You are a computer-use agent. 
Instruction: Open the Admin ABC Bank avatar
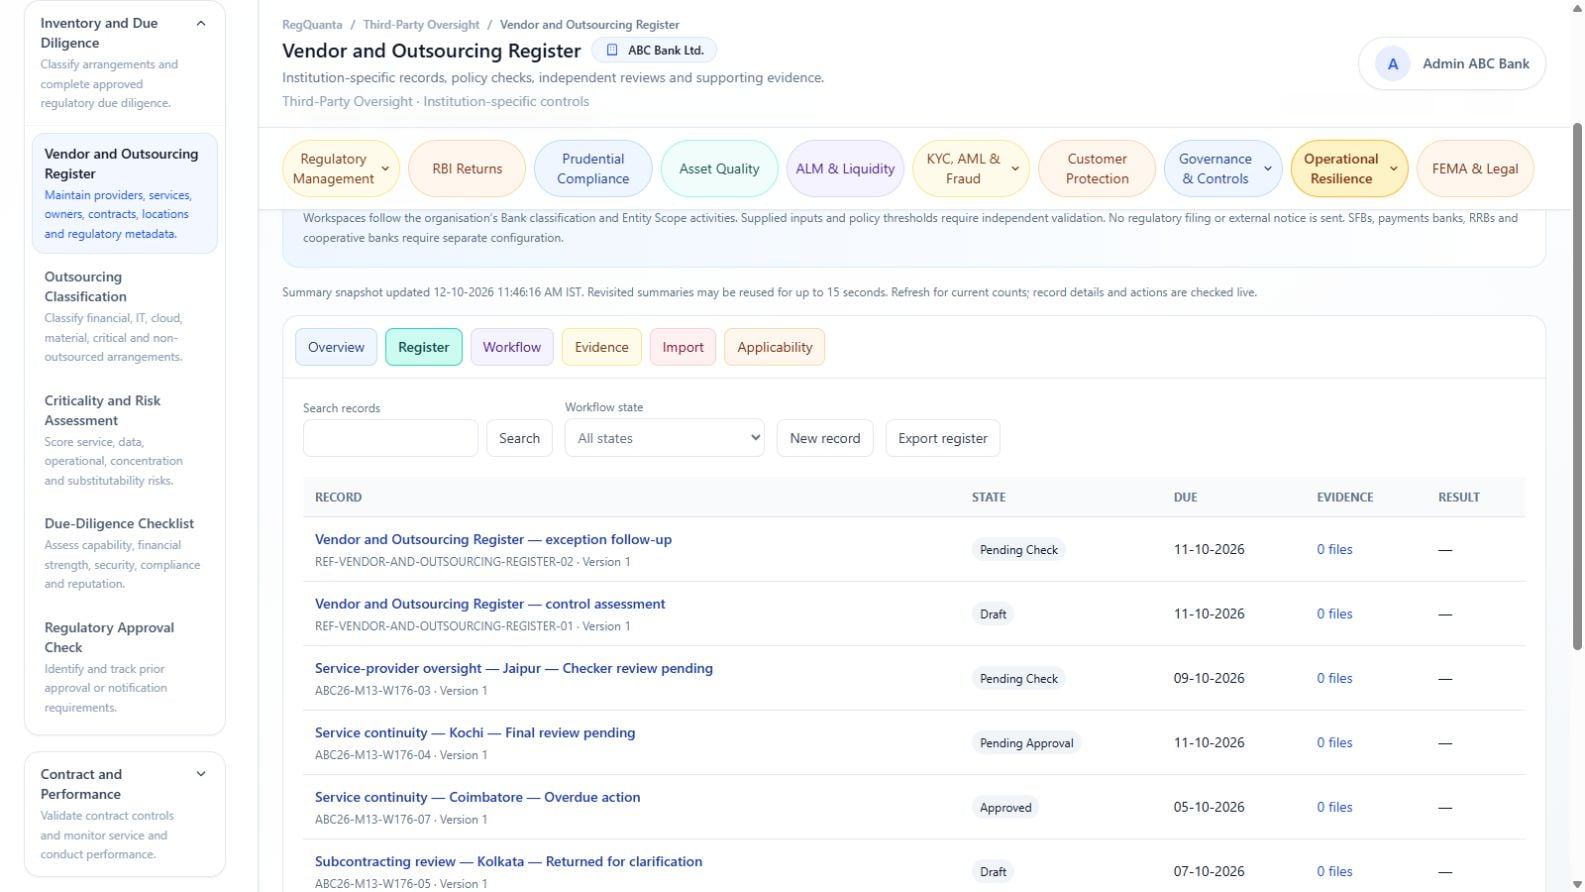1392,64
